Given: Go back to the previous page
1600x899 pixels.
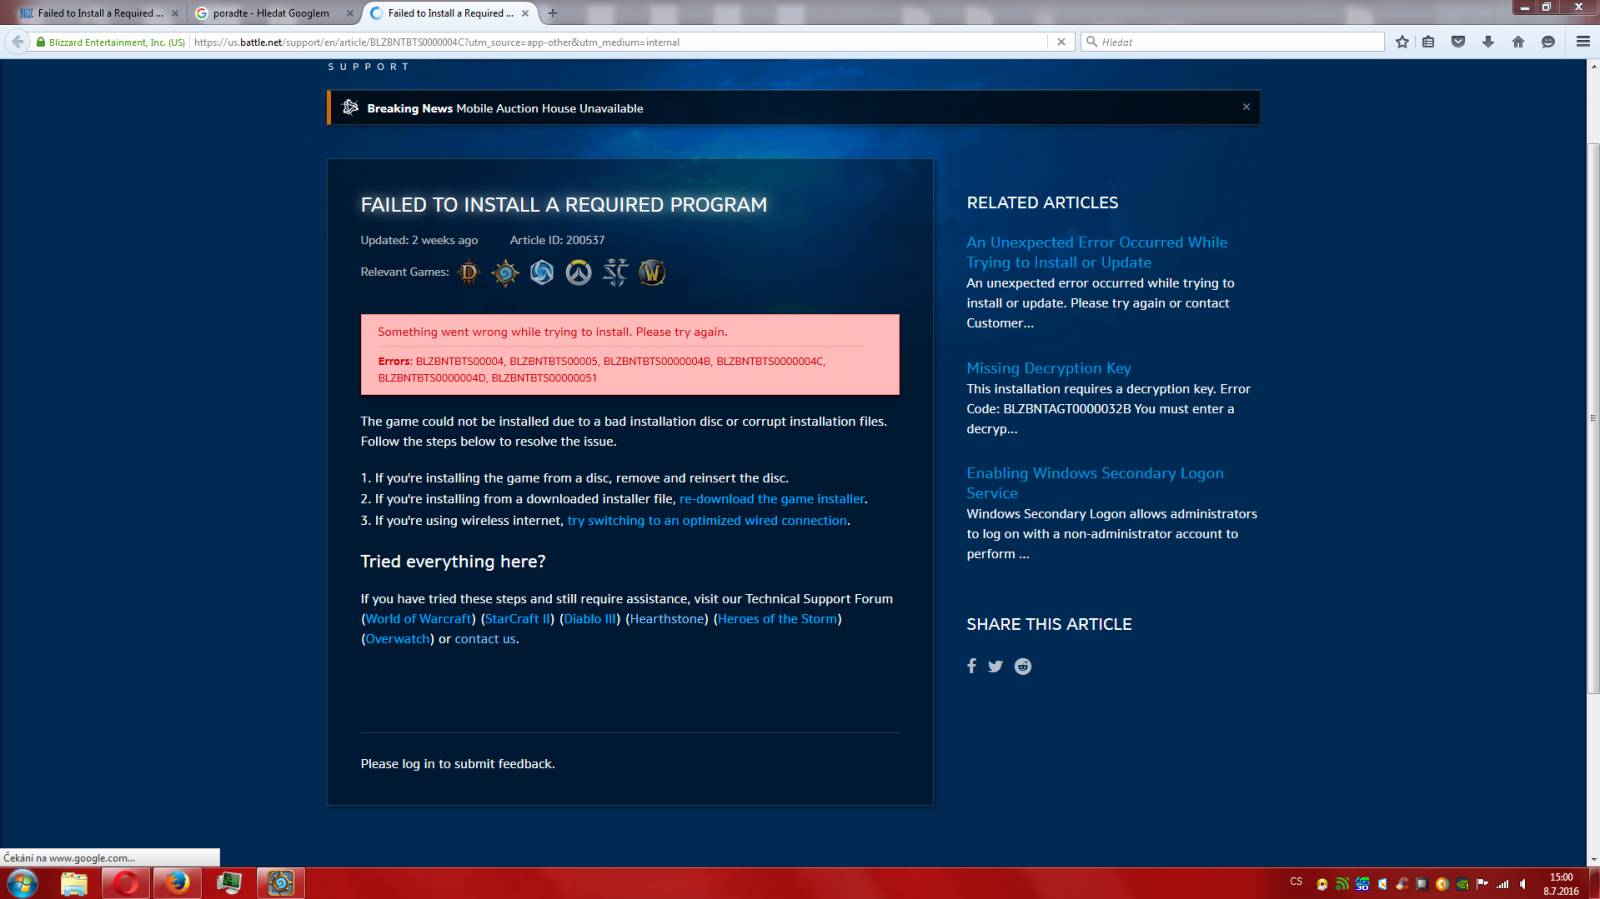Looking at the screenshot, I should click(17, 42).
